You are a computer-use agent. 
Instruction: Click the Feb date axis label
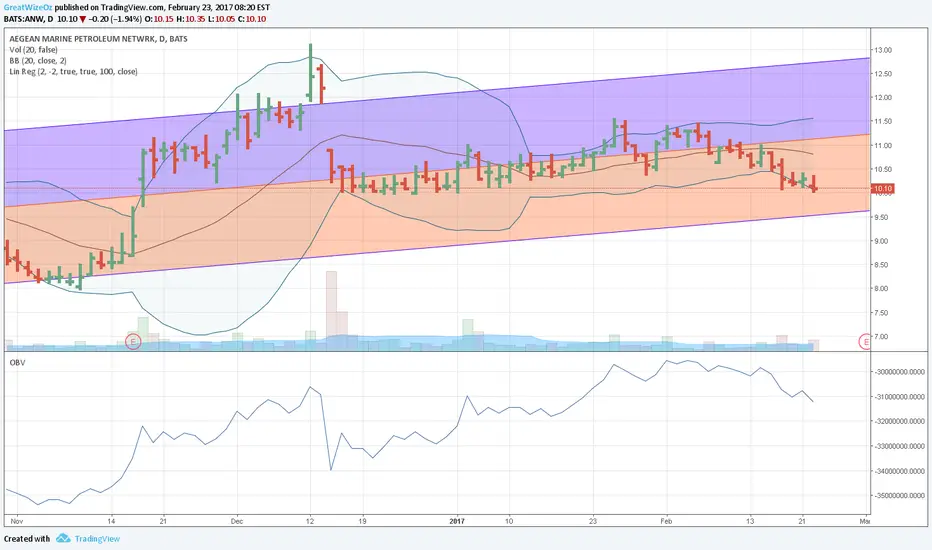pyautogui.click(x=666, y=521)
